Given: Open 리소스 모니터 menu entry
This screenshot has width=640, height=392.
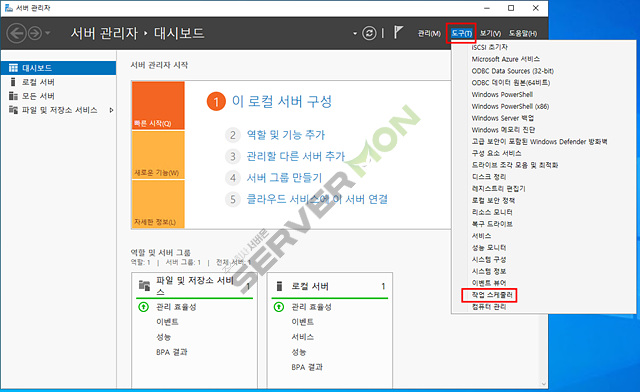Looking at the screenshot, I should pos(492,212).
